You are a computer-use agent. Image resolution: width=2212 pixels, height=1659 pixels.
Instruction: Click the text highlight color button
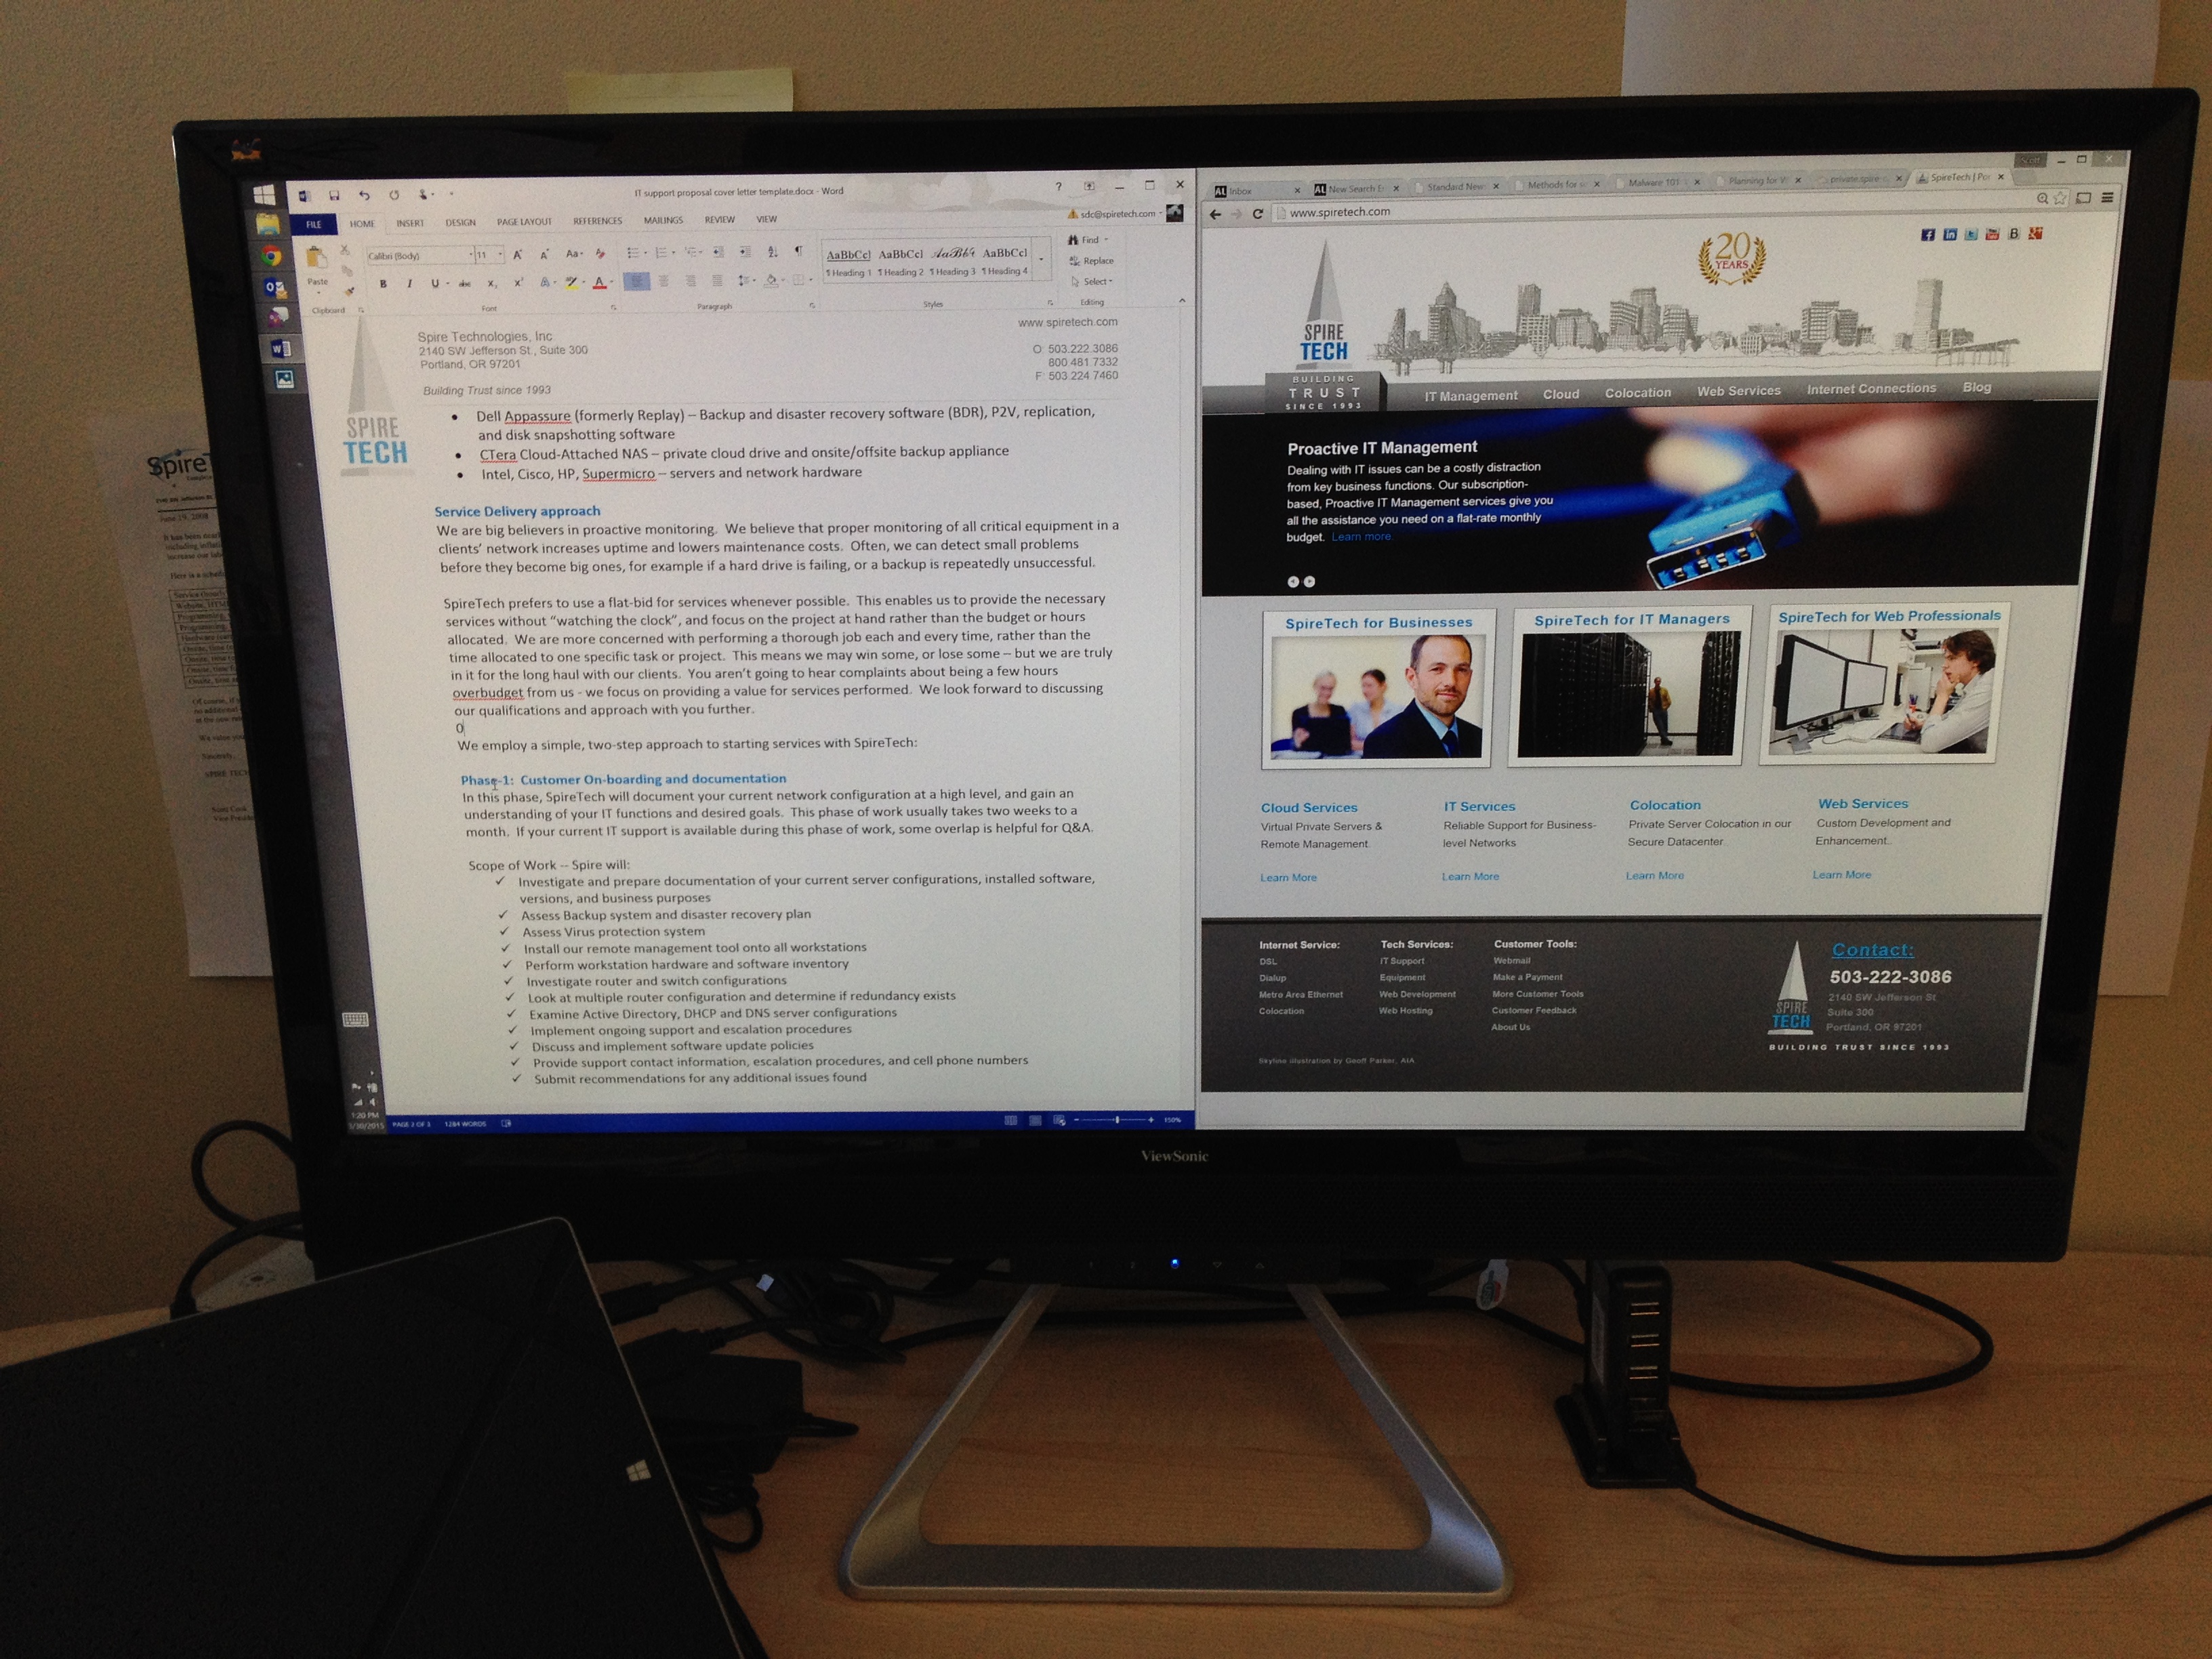tap(572, 282)
